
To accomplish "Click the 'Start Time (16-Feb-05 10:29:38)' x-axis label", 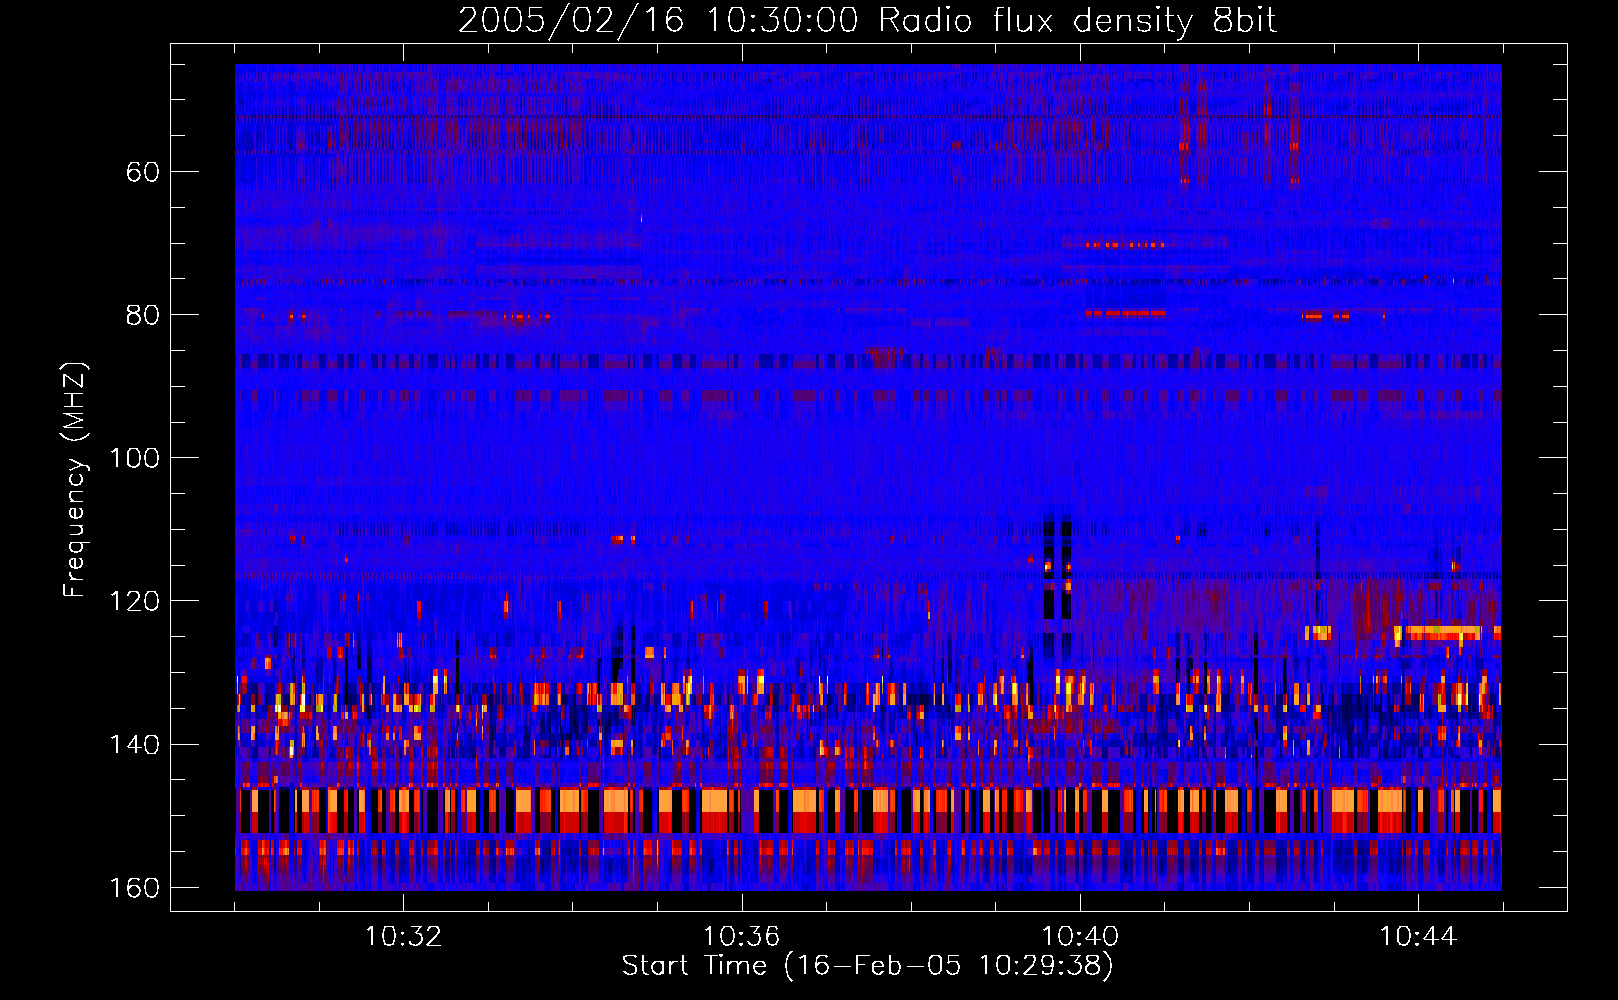I will (867, 966).
